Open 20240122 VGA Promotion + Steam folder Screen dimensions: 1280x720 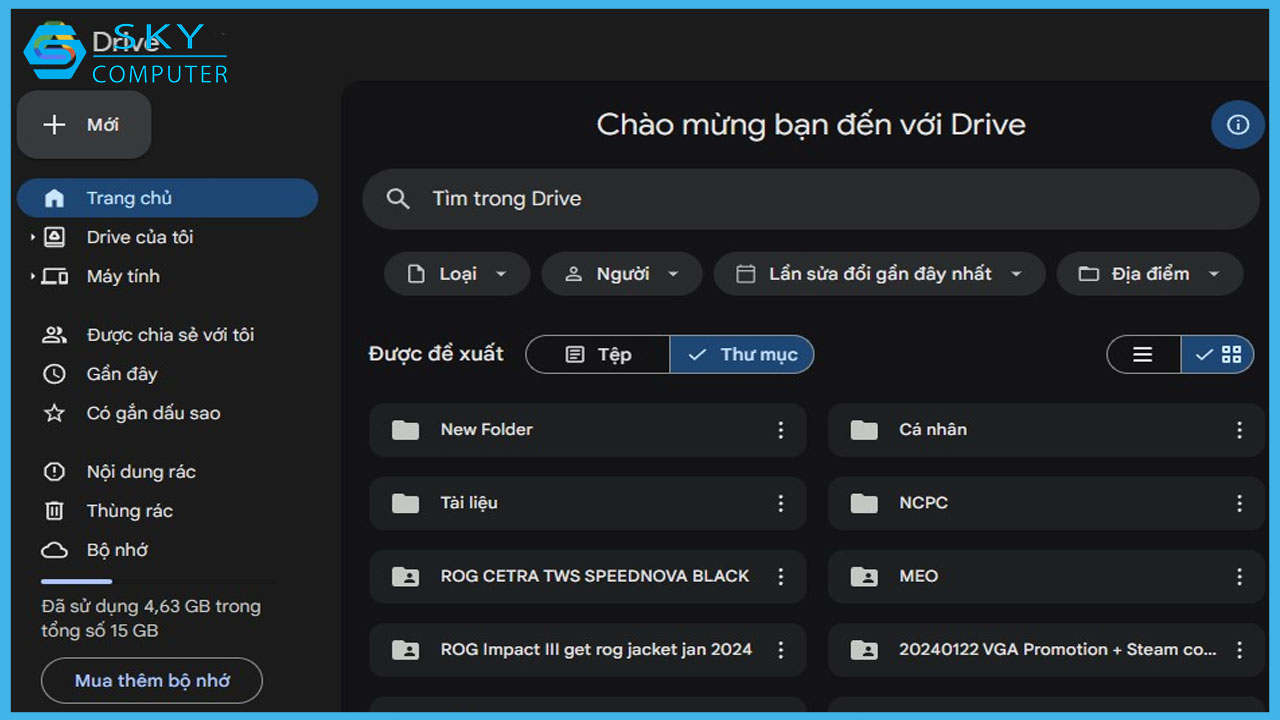(1046, 650)
